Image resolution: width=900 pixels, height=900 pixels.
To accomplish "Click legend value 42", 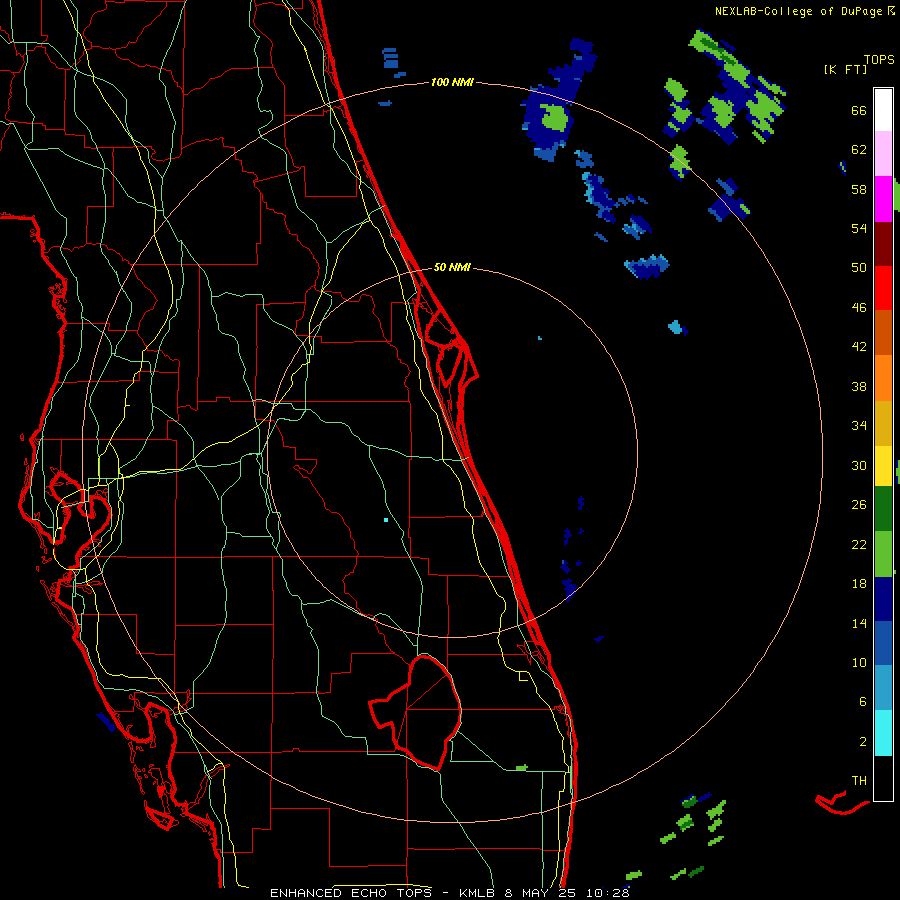I will click(x=859, y=347).
